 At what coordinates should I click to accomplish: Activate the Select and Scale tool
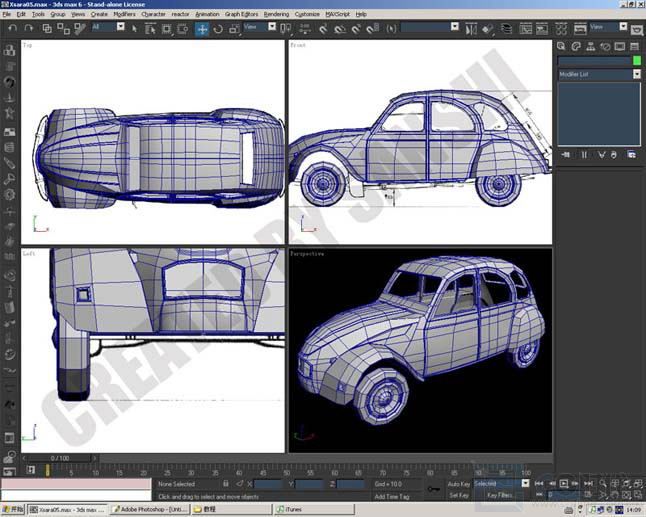[234, 28]
